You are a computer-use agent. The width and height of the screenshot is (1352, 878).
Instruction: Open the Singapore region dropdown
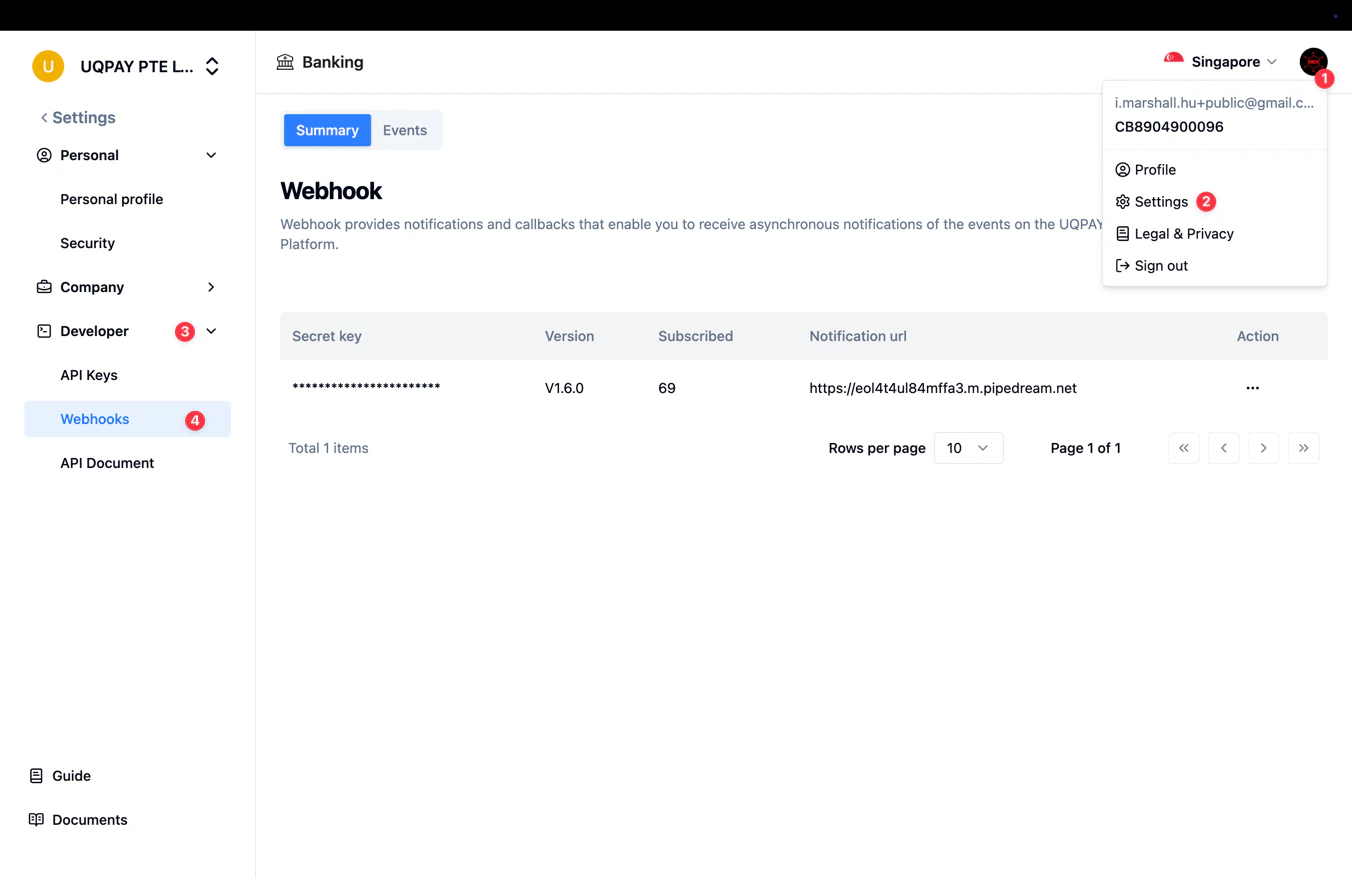pos(1226,61)
